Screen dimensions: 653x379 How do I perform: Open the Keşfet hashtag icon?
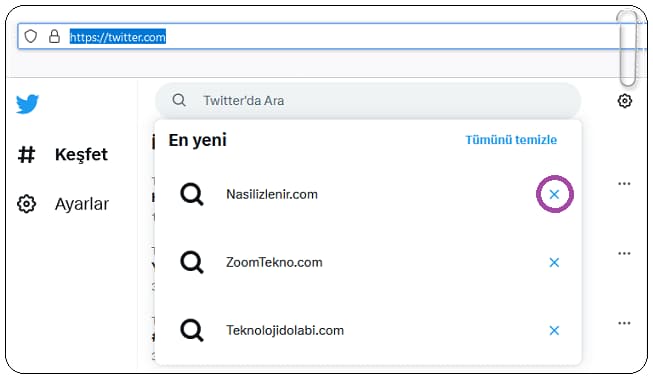point(26,155)
